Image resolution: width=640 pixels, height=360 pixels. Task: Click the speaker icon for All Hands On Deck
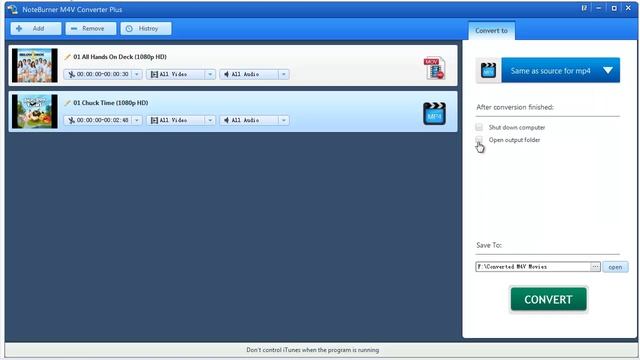point(227,74)
